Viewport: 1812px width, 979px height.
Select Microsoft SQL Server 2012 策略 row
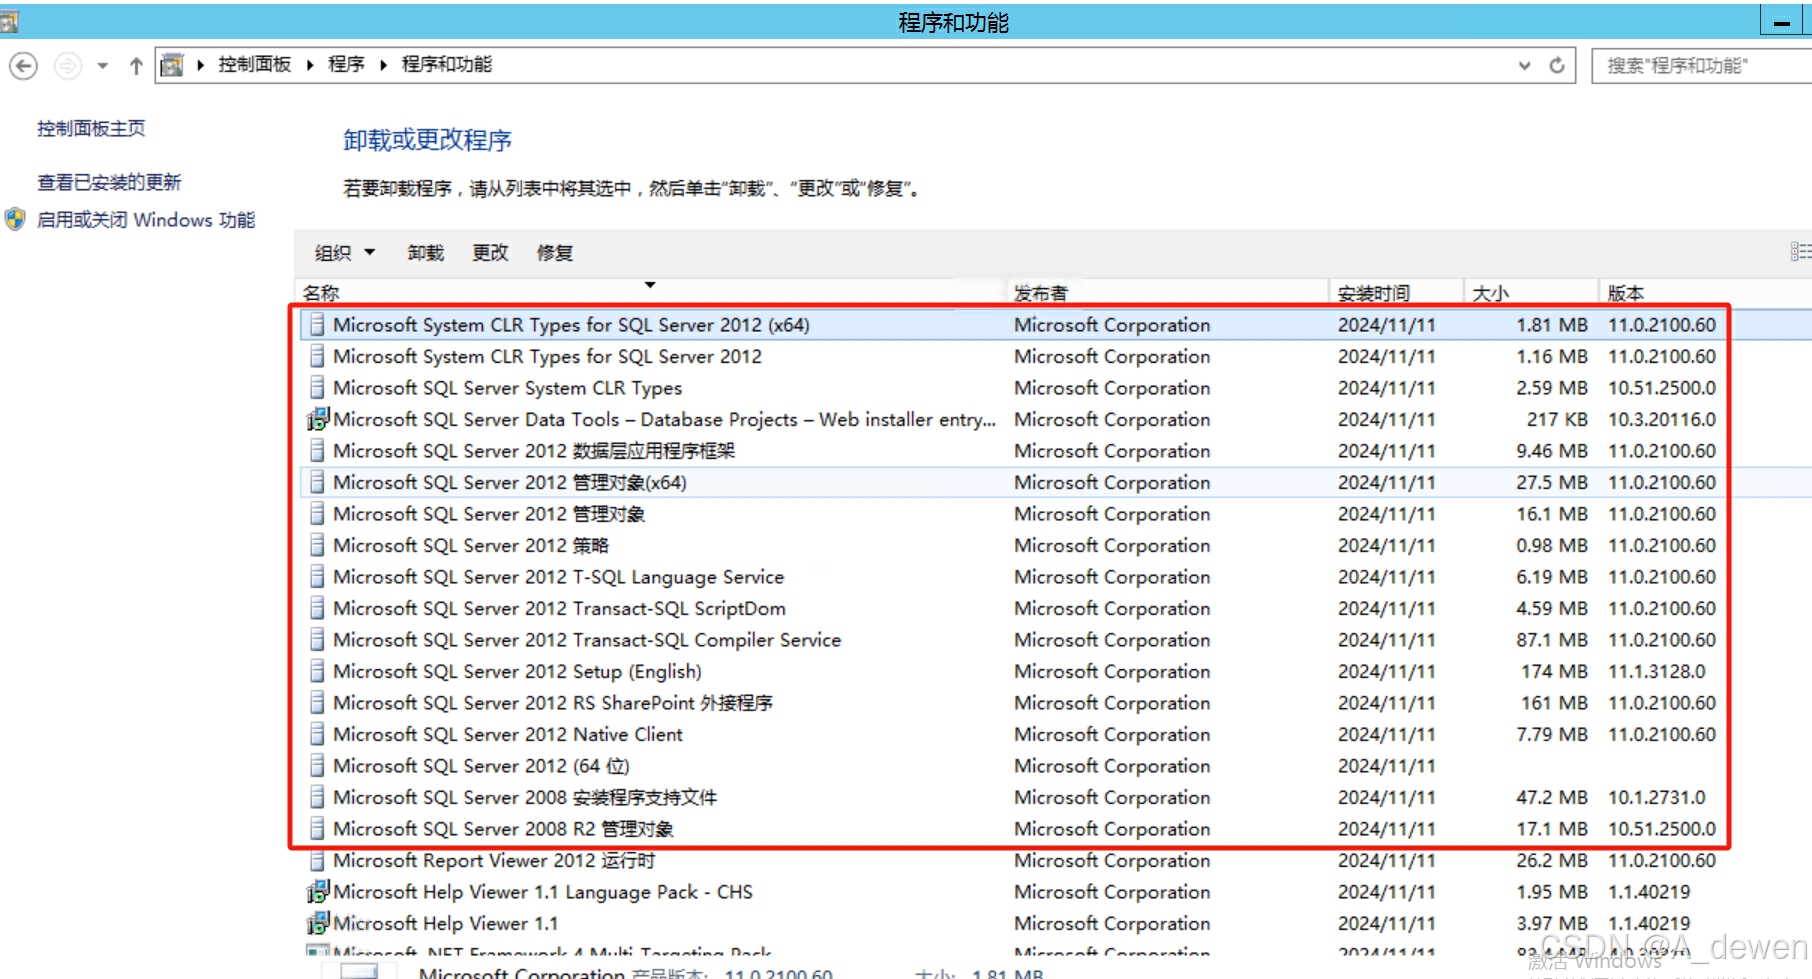click(1055, 545)
